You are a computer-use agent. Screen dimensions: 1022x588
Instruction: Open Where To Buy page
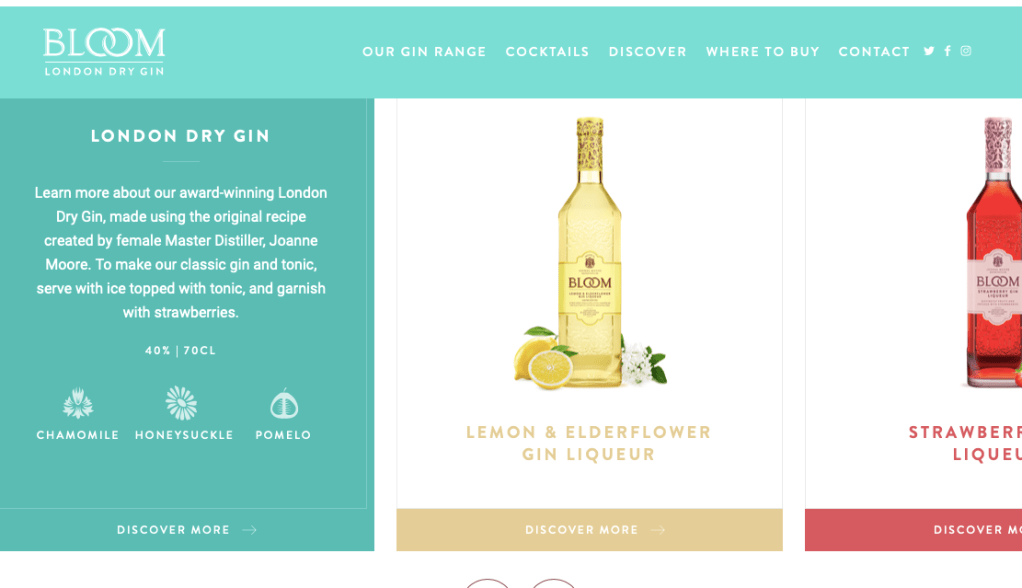click(x=763, y=51)
